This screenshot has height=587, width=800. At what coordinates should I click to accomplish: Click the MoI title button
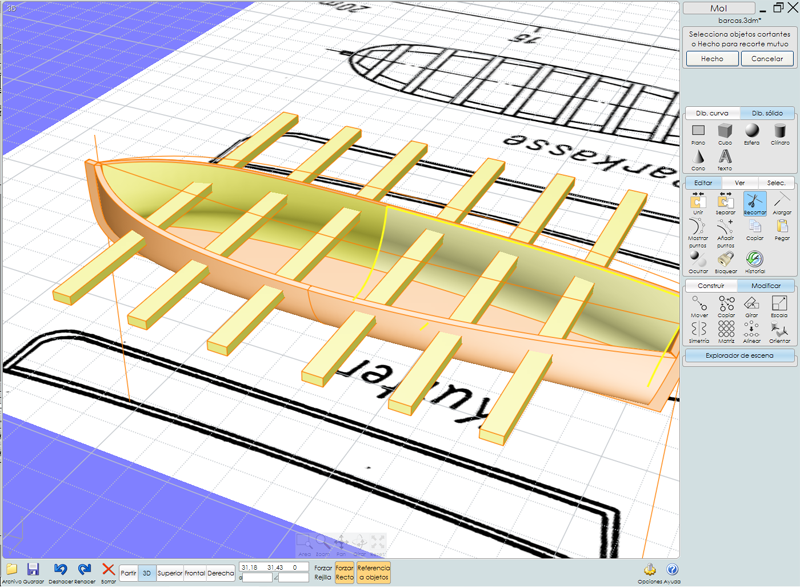pos(719,8)
